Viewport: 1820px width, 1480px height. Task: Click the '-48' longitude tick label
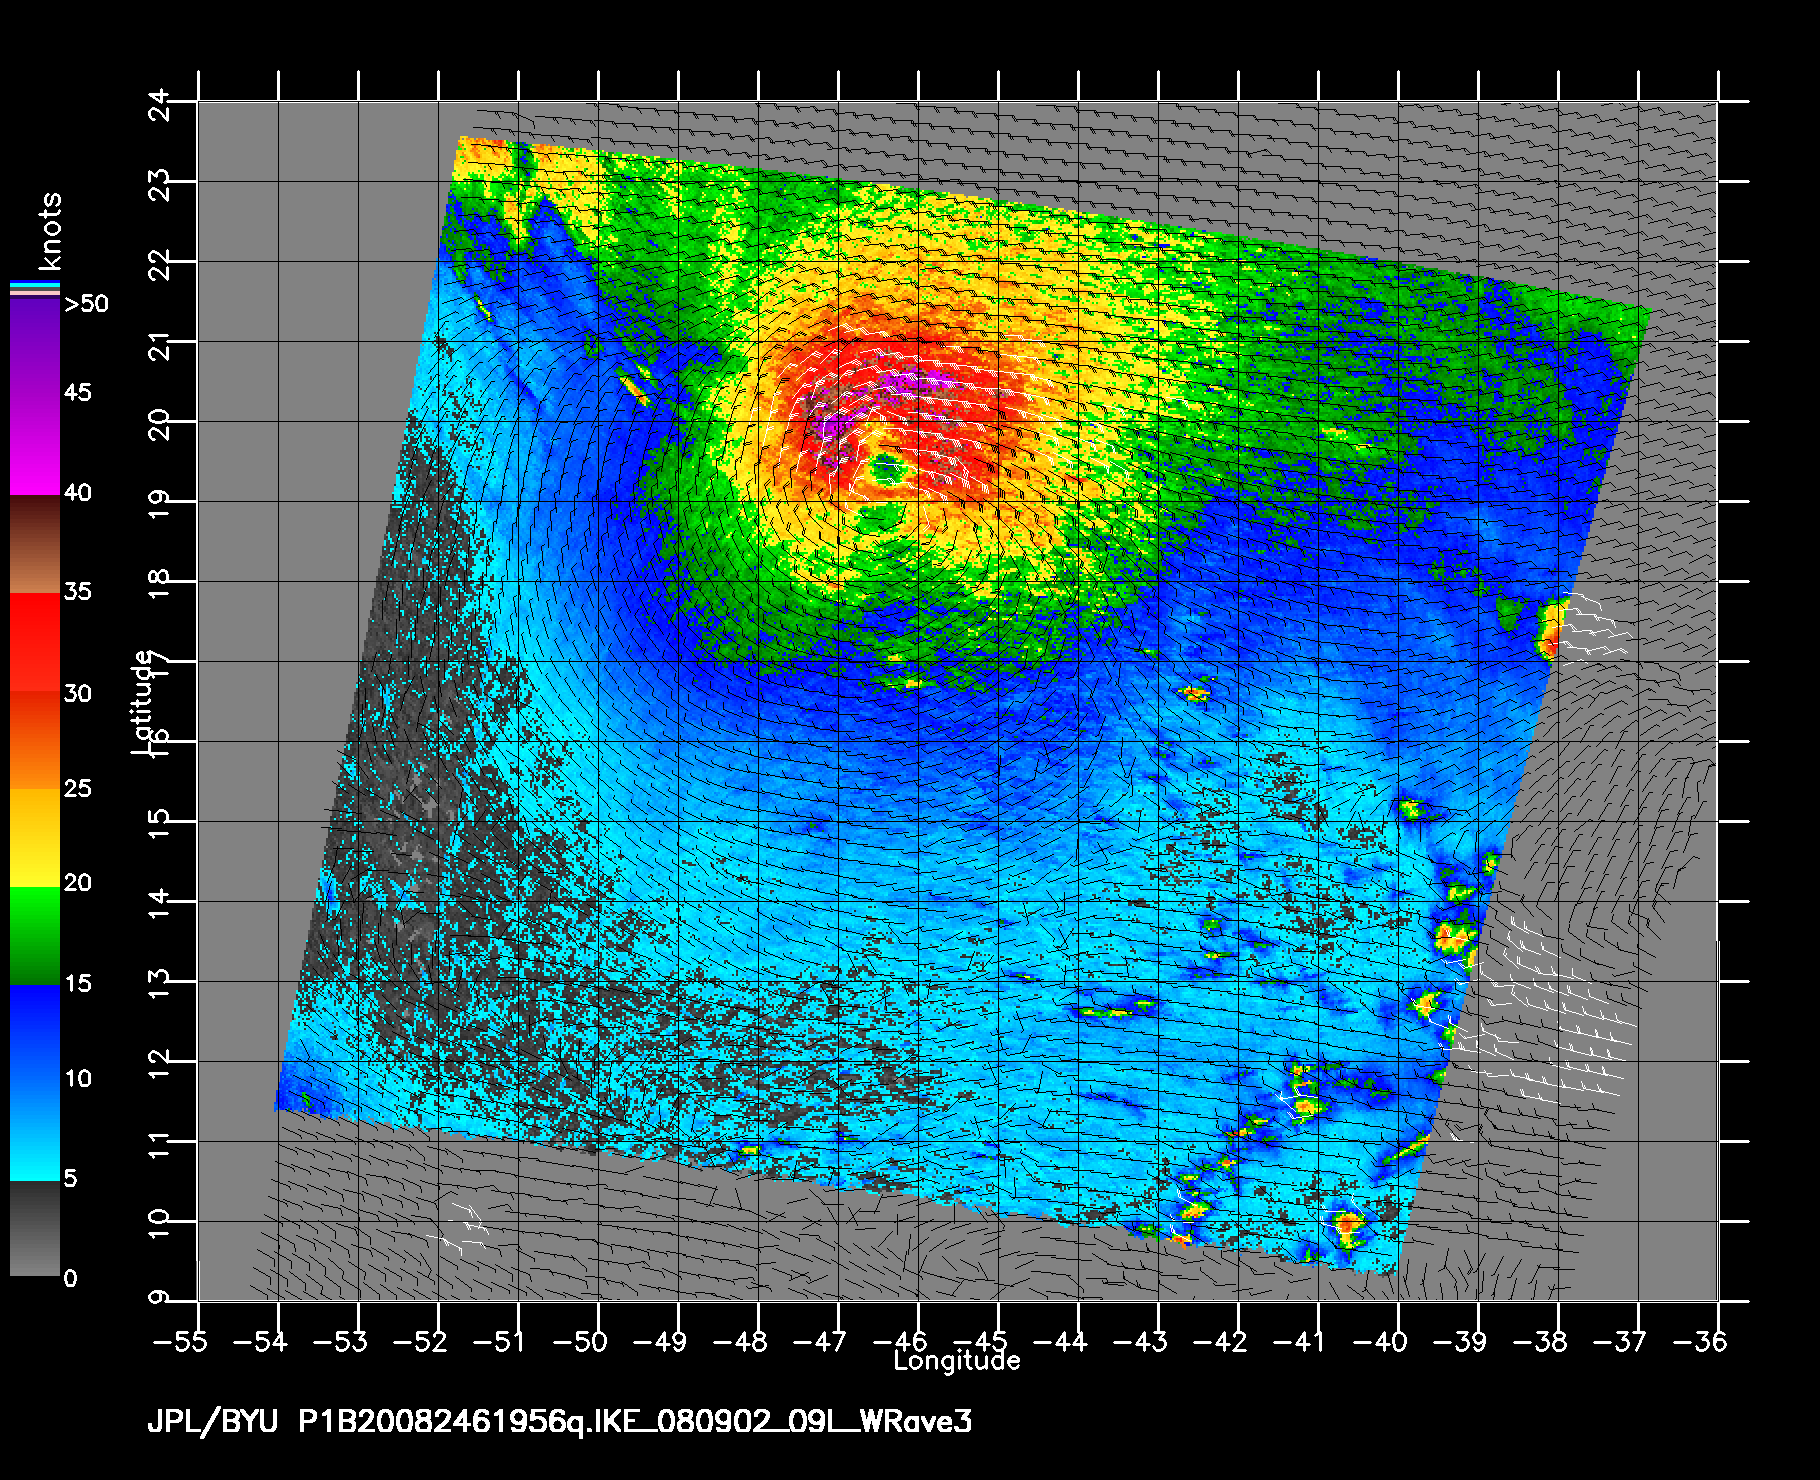[x=740, y=1341]
